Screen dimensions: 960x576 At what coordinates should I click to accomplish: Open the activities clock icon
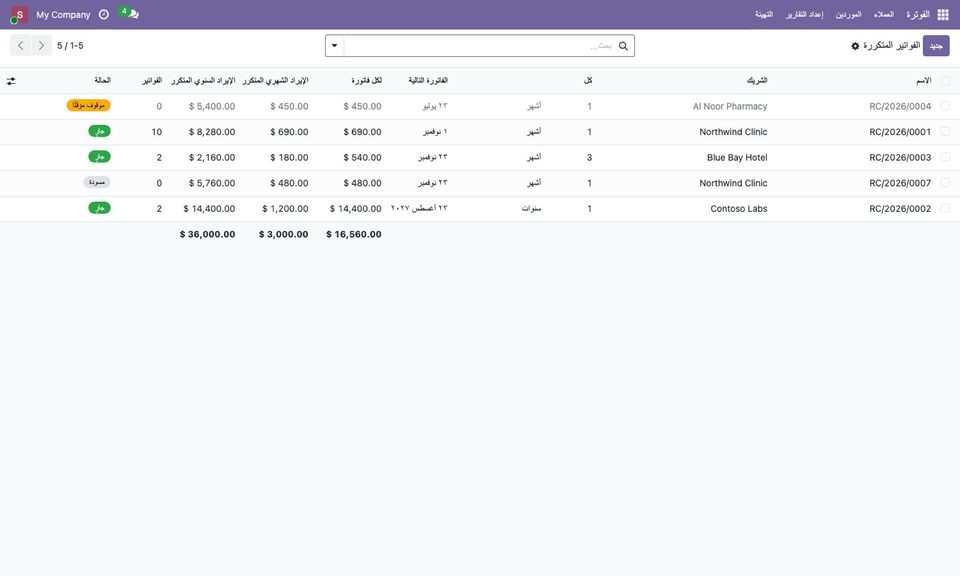pos(104,15)
